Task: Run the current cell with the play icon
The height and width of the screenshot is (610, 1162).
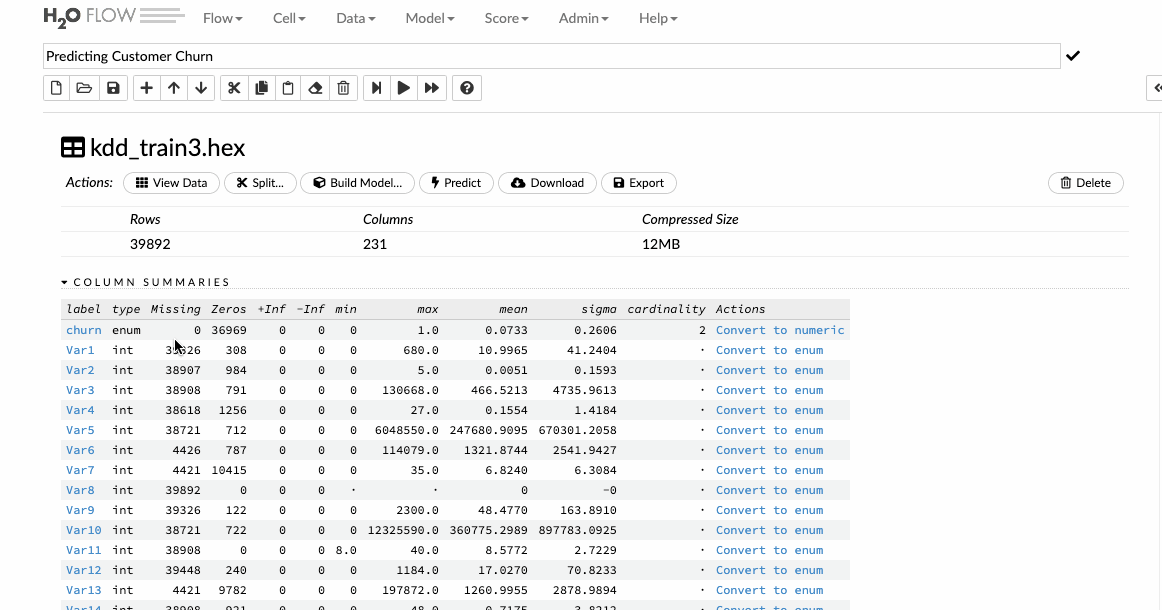Action: coord(404,88)
